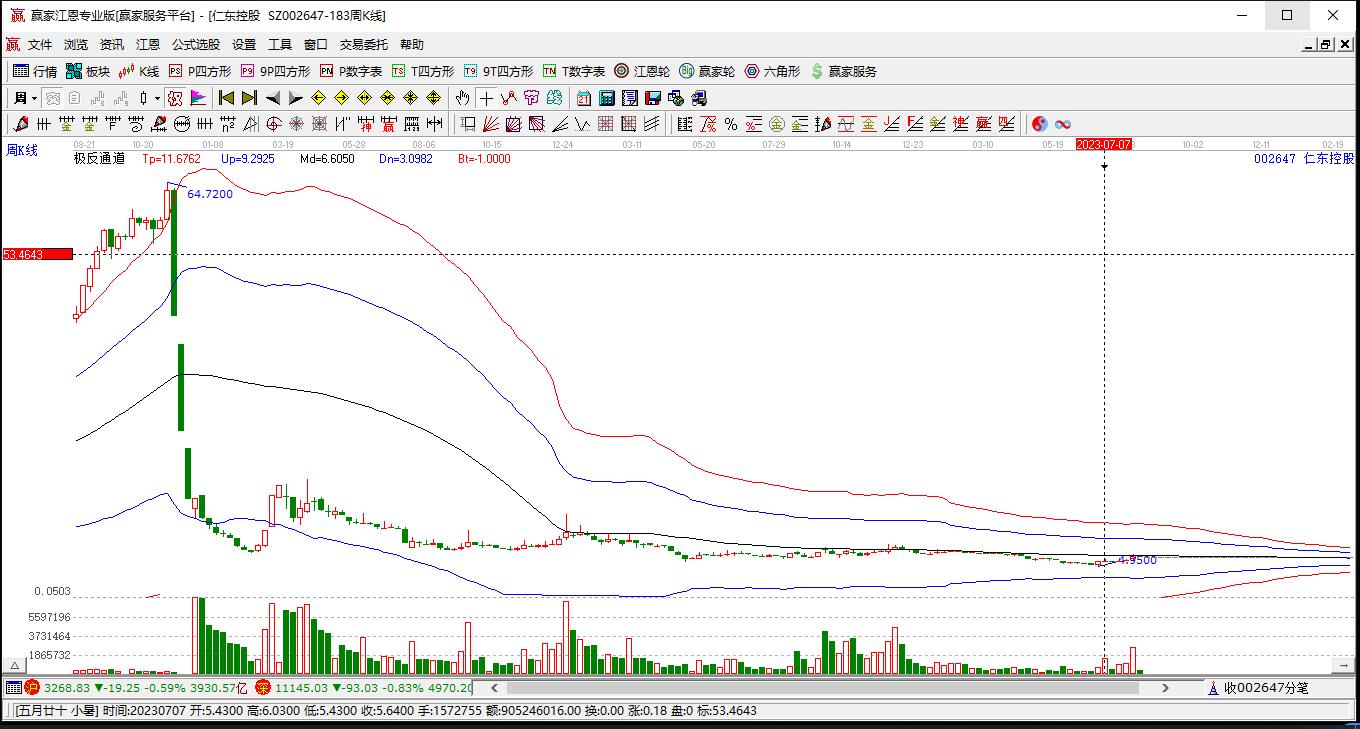Open the P数字表 tool
Image resolution: width=1360 pixels, height=729 pixels.
(x=351, y=71)
